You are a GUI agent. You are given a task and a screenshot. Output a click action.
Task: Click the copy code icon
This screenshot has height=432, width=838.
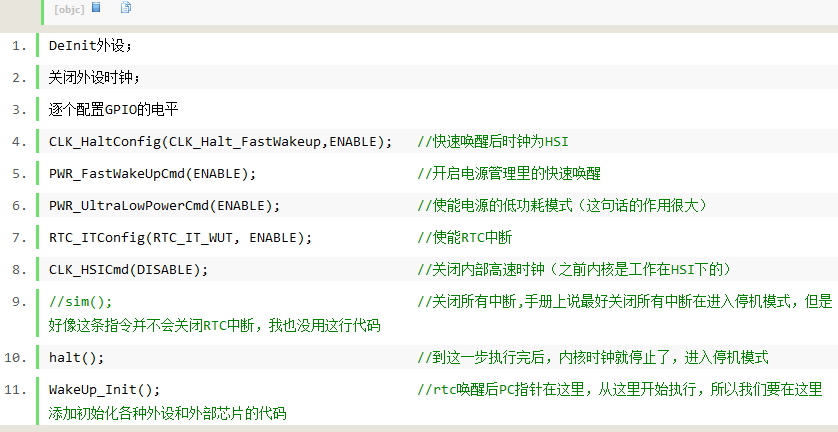tap(126, 7)
